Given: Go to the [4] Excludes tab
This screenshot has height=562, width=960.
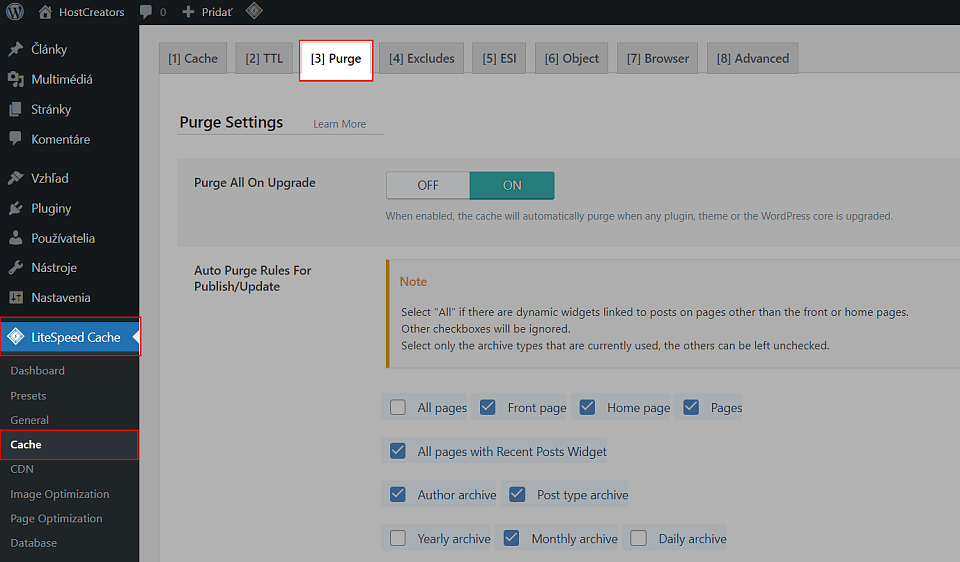Looking at the screenshot, I should click(x=421, y=58).
